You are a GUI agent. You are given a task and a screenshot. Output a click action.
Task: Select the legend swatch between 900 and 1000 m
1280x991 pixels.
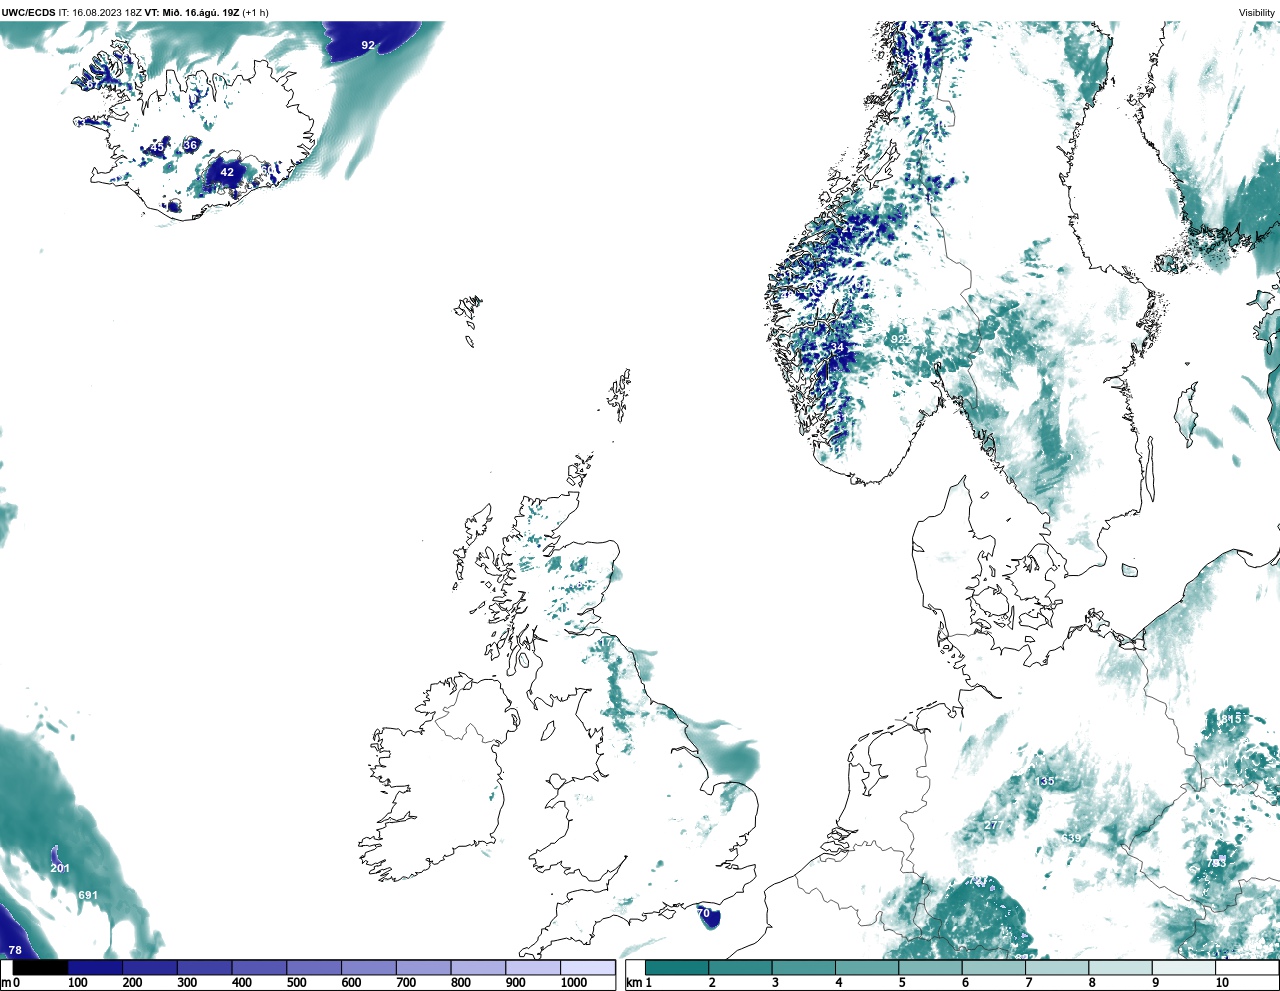532,968
